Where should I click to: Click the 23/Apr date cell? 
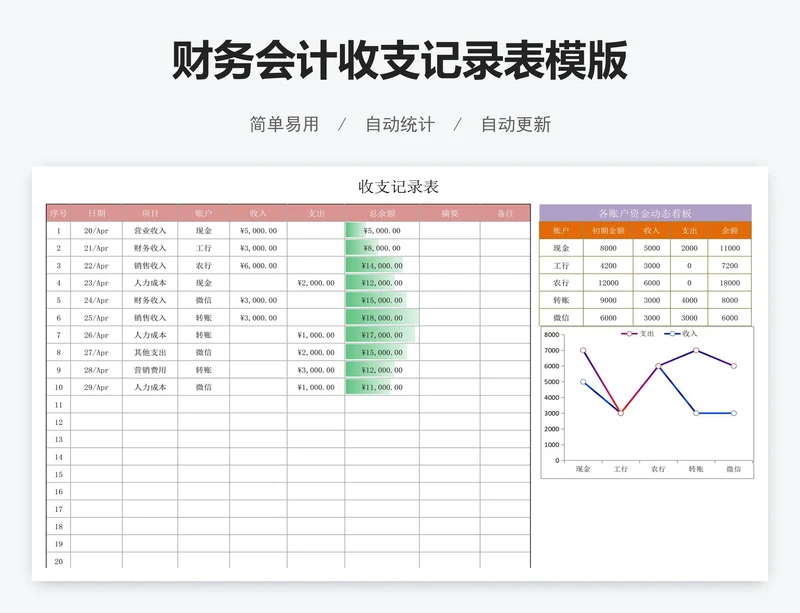tap(96, 283)
